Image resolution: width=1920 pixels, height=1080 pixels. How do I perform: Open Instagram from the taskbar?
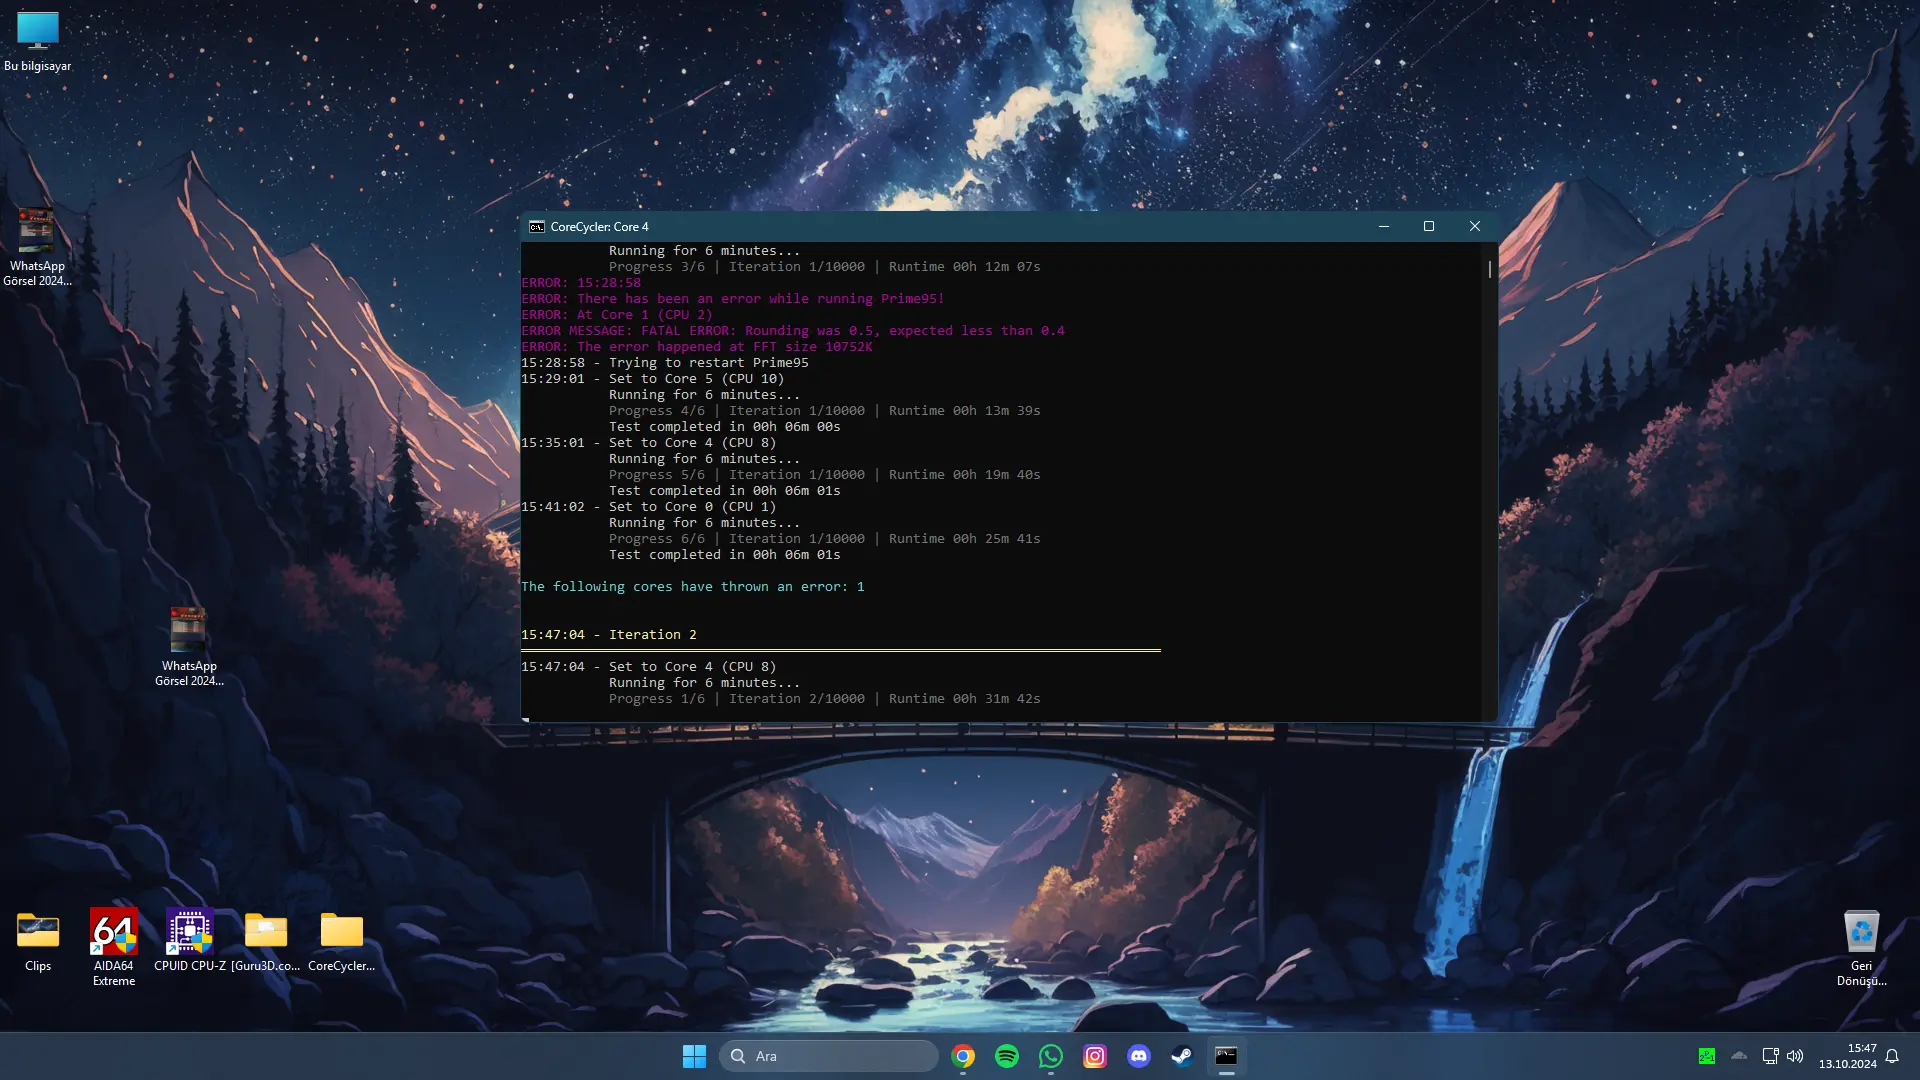[1095, 1056]
